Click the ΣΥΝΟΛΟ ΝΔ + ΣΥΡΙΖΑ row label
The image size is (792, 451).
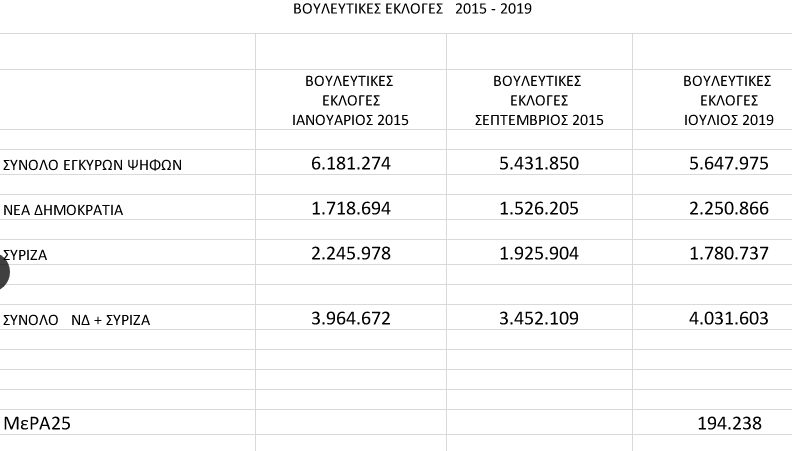(77, 320)
